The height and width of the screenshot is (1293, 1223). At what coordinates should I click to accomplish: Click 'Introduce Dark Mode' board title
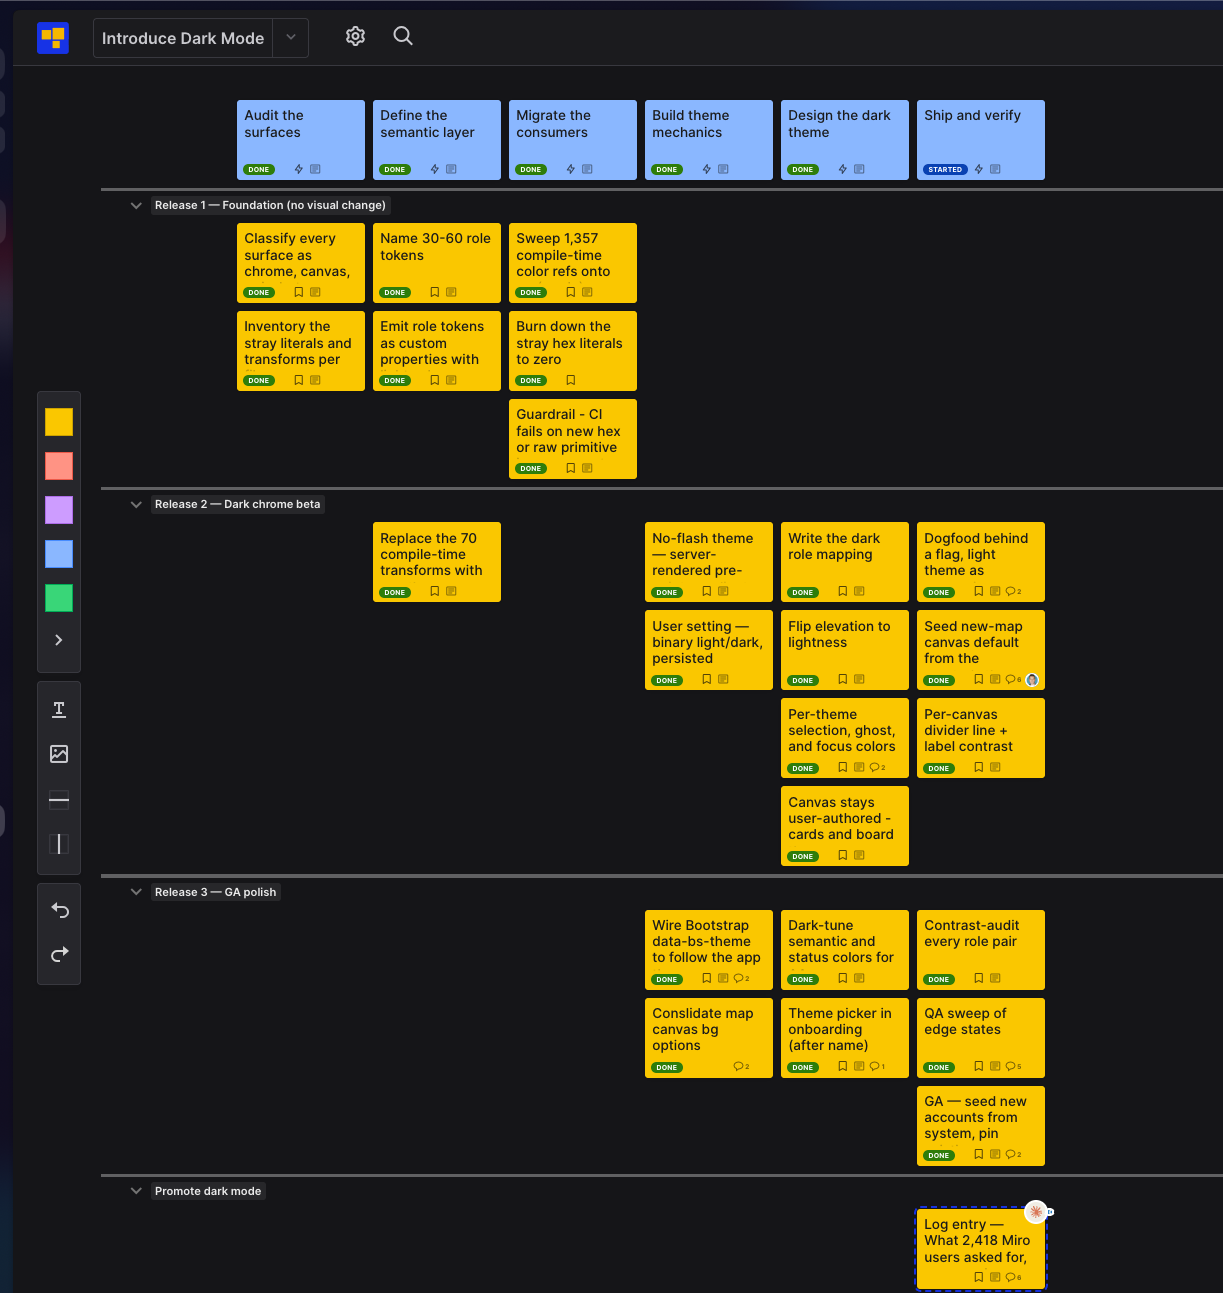pos(183,38)
